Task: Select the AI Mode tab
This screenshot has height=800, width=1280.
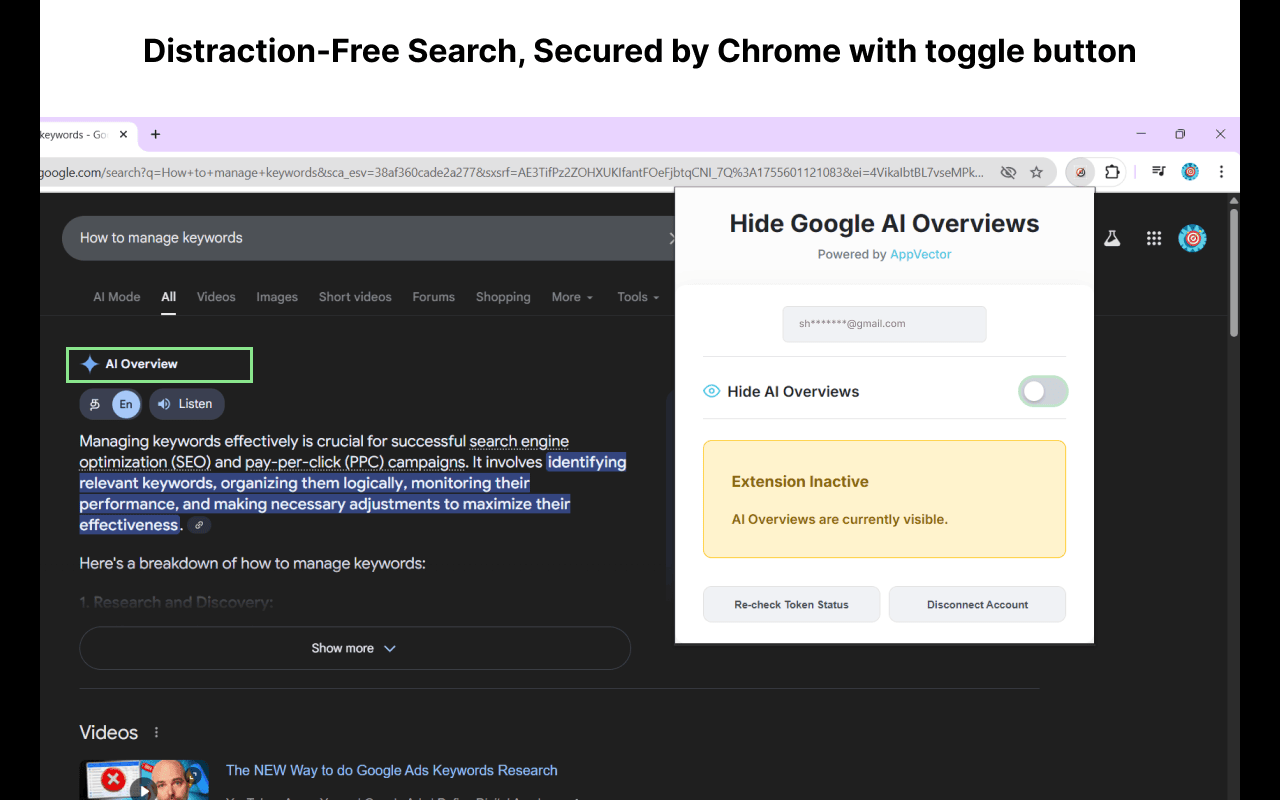Action: point(116,297)
